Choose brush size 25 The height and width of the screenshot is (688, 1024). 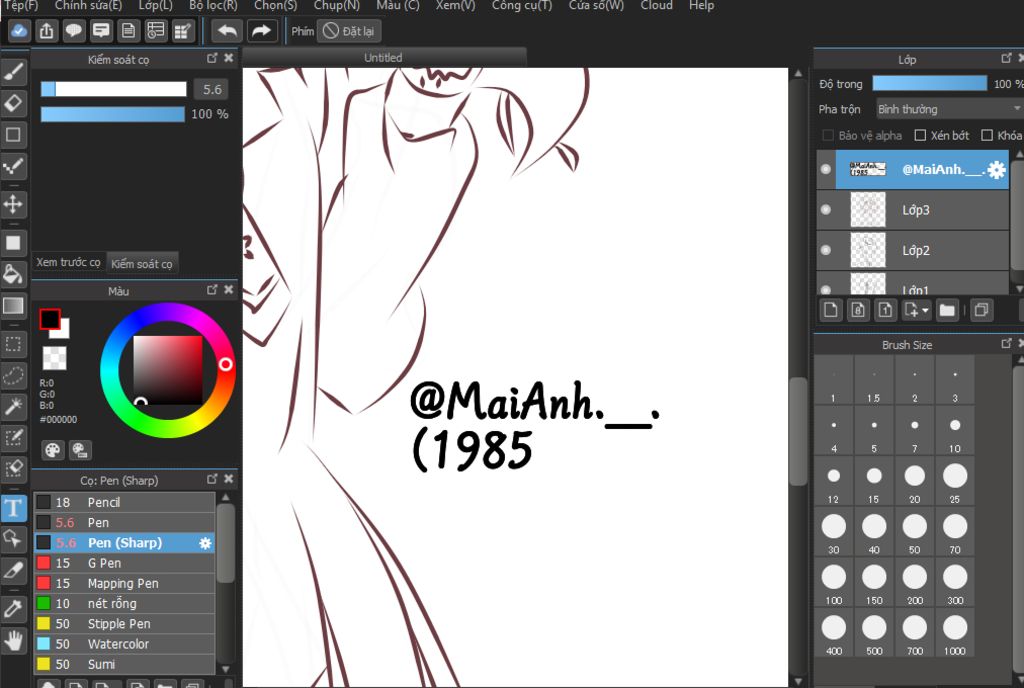pos(955,482)
